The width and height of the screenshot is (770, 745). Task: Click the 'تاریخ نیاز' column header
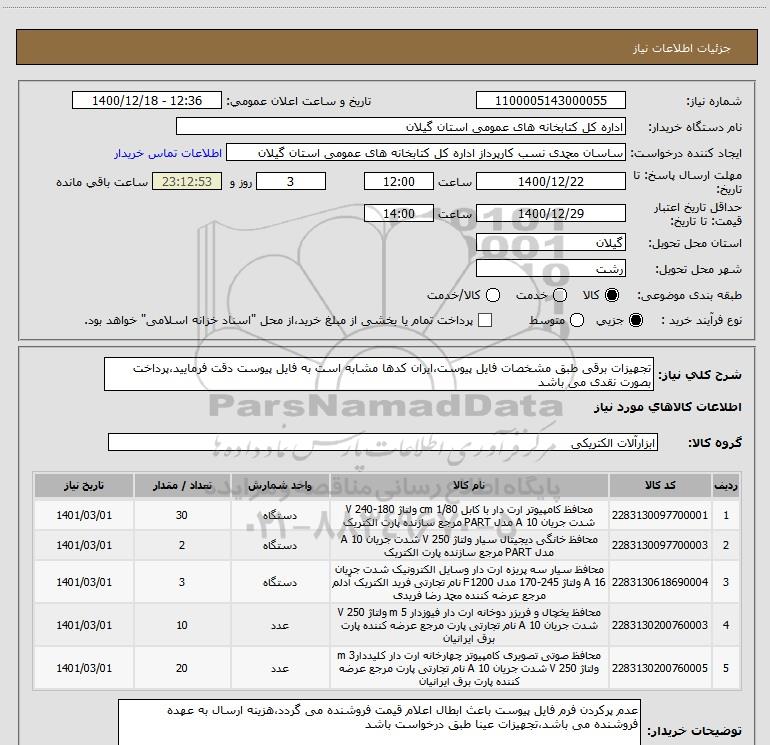click(83, 486)
